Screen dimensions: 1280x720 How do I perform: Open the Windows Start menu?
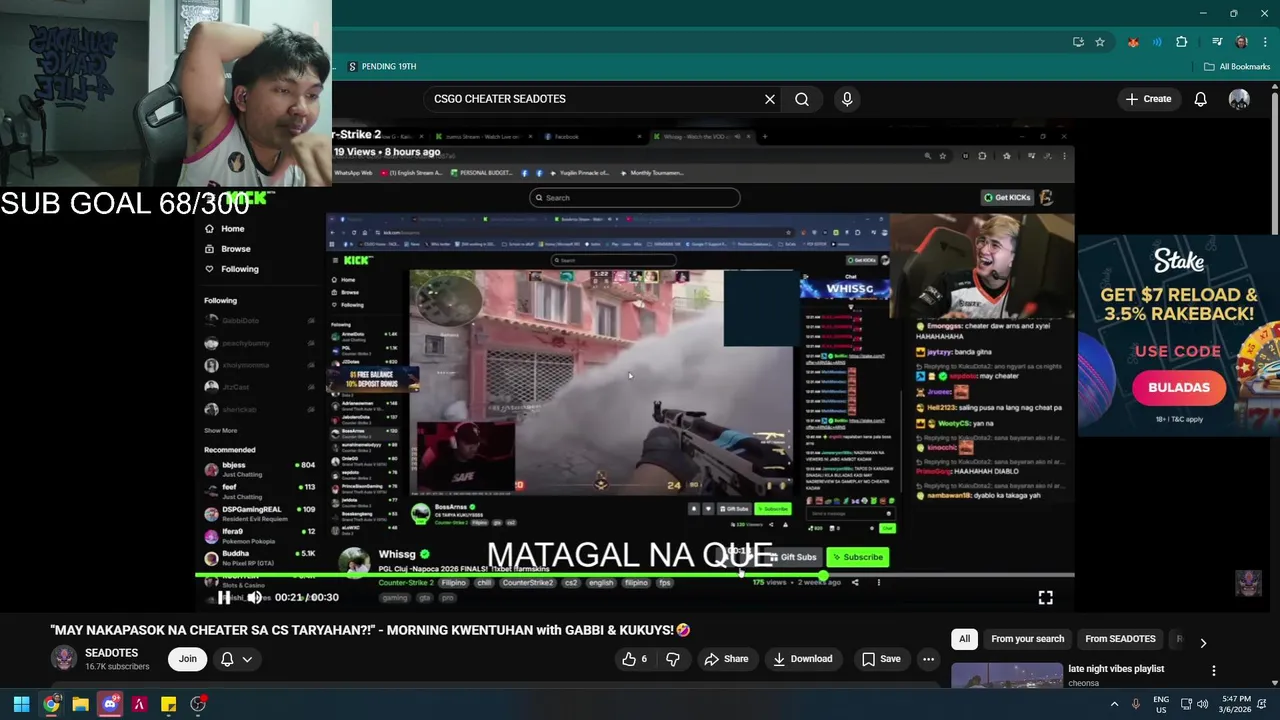(21, 704)
